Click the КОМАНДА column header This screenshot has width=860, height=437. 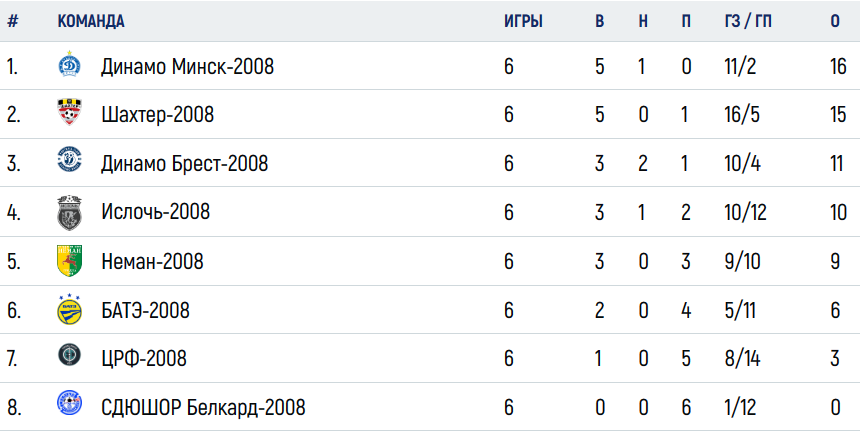[91, 21]
